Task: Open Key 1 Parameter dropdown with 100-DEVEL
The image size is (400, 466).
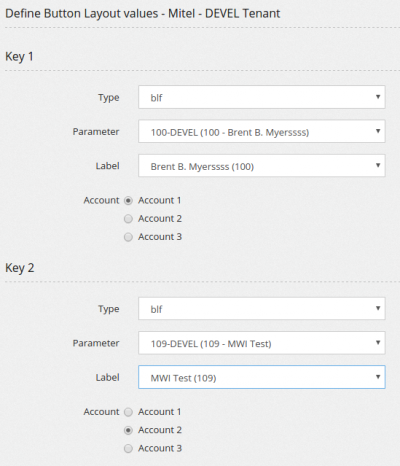Action: point(262,131)
